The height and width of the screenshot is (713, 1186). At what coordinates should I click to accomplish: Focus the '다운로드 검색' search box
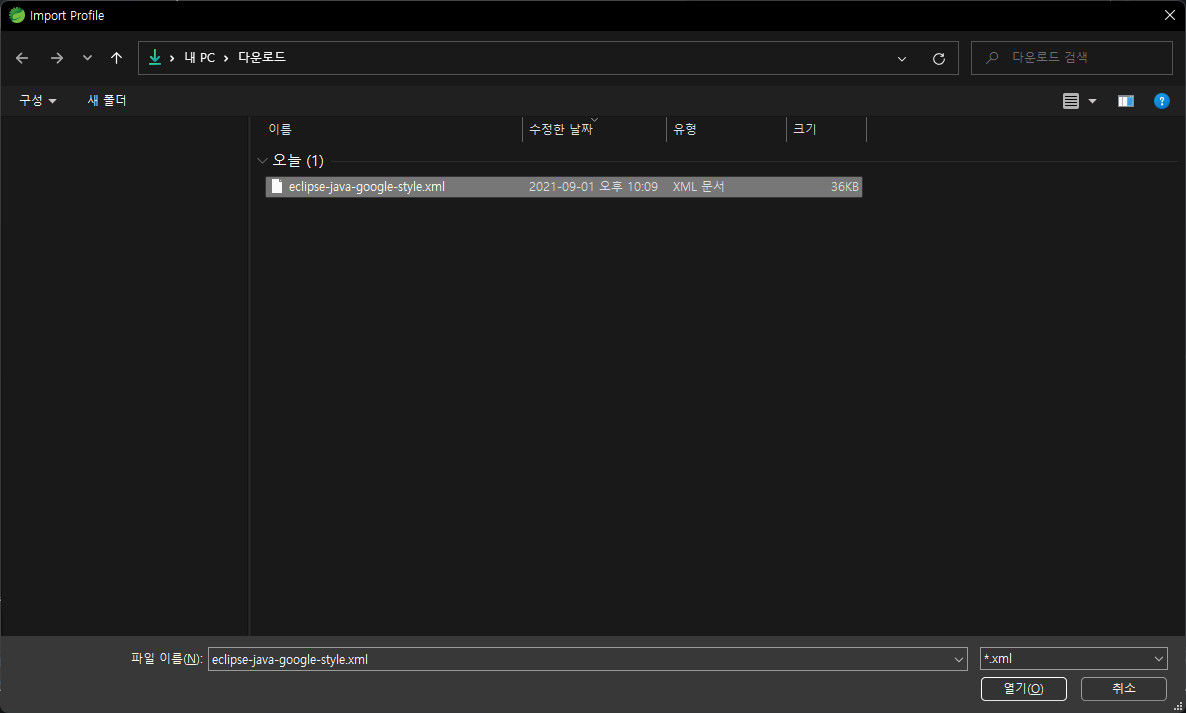(x=1072, y=57)
